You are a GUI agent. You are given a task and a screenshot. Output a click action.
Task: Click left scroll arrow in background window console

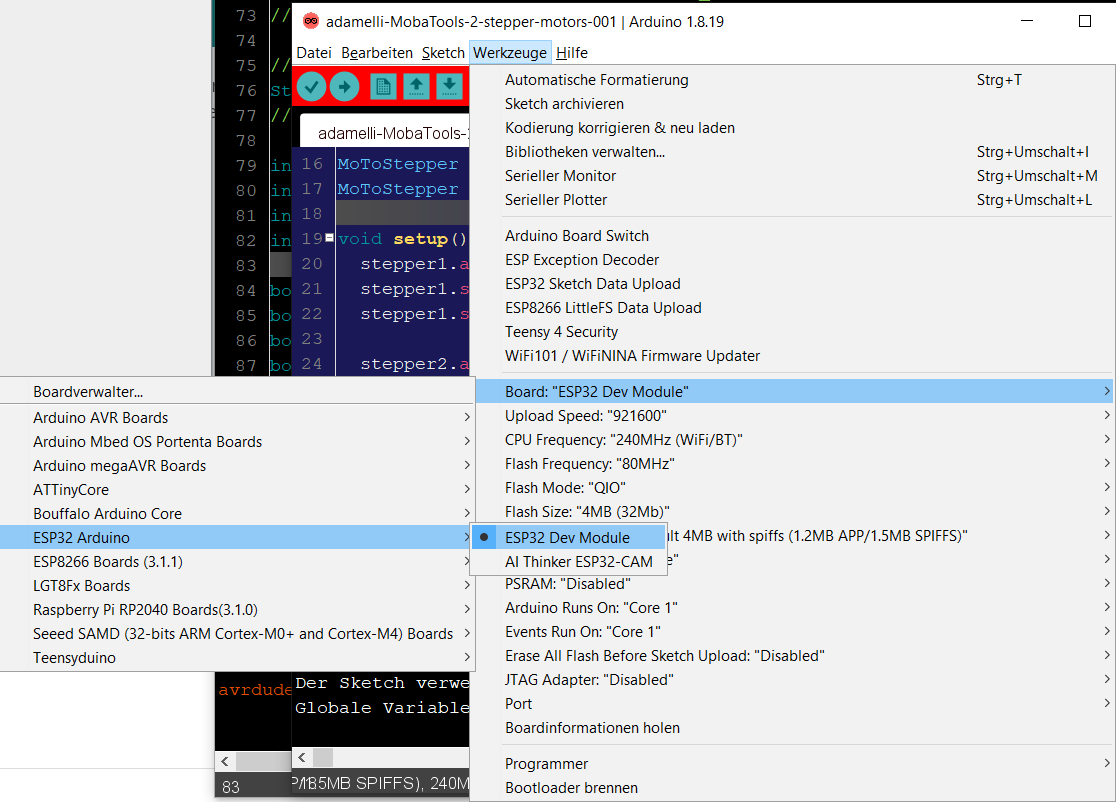225,761
